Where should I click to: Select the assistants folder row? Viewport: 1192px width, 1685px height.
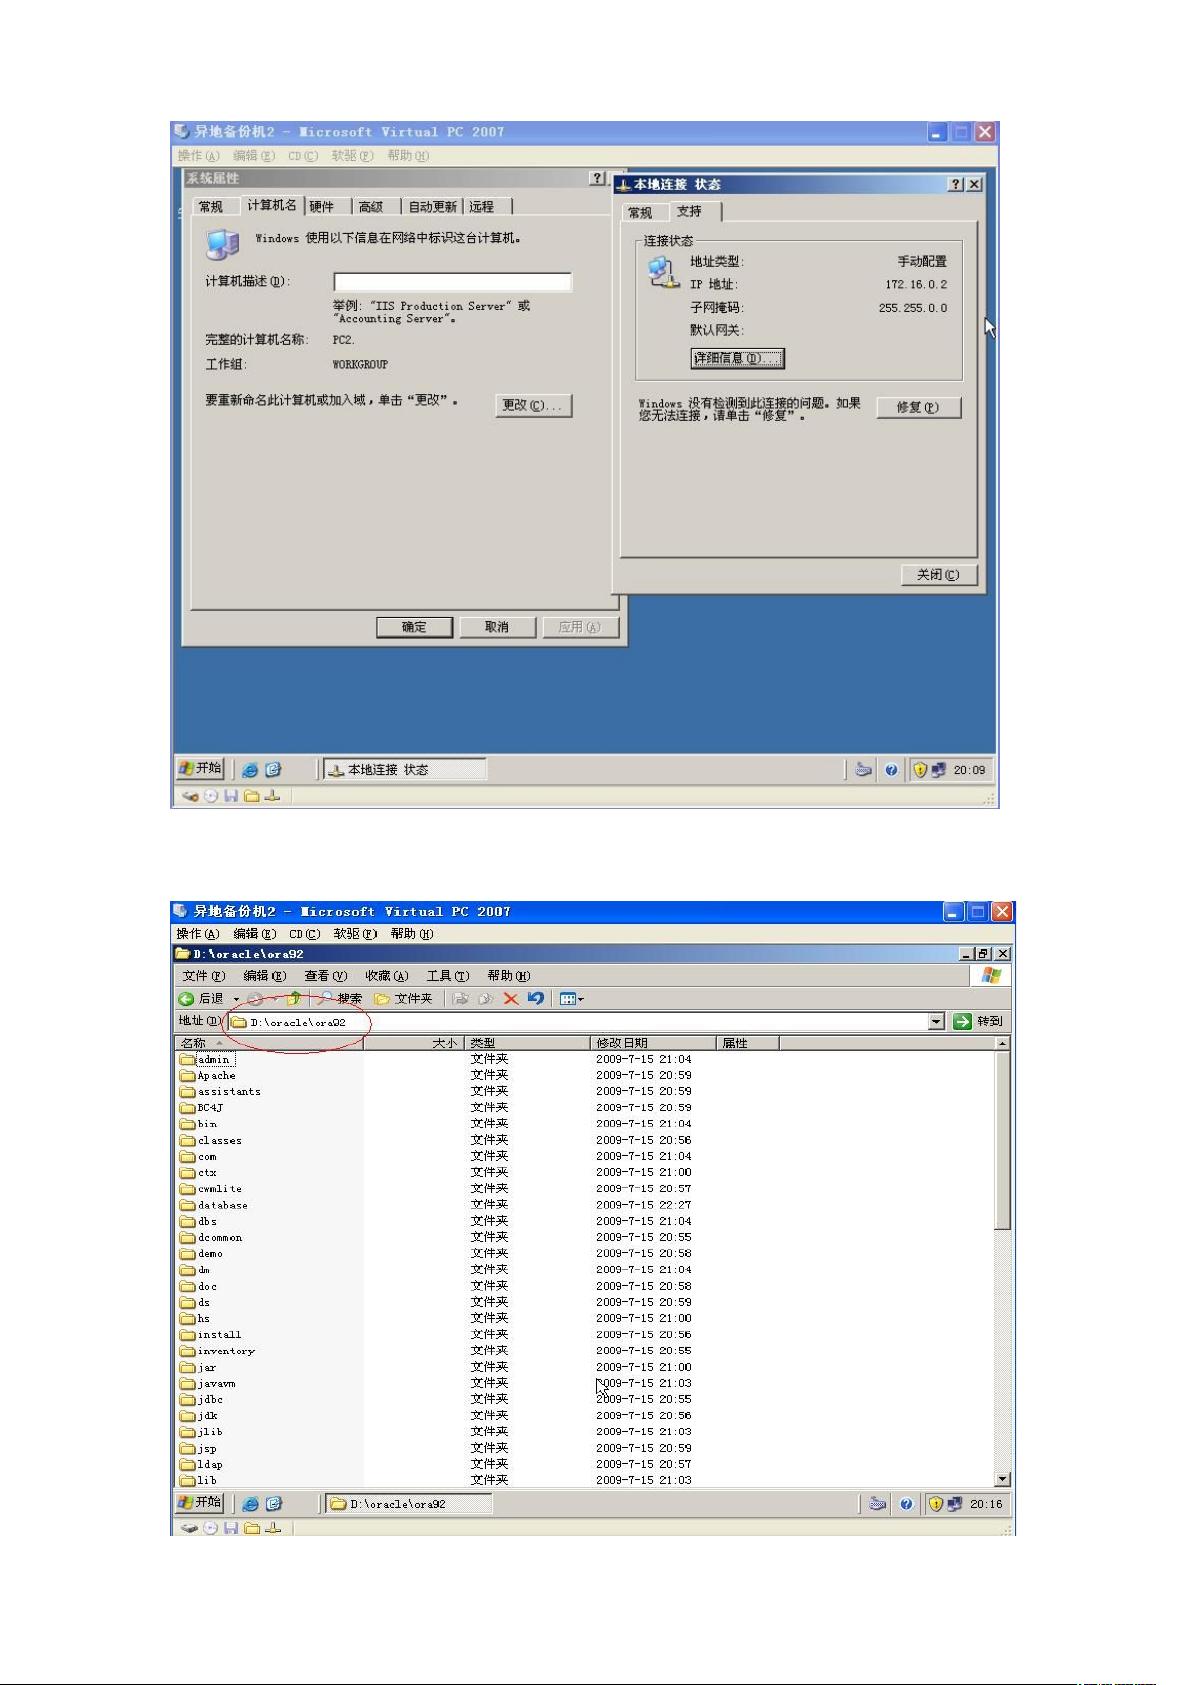pos(220,1092)
